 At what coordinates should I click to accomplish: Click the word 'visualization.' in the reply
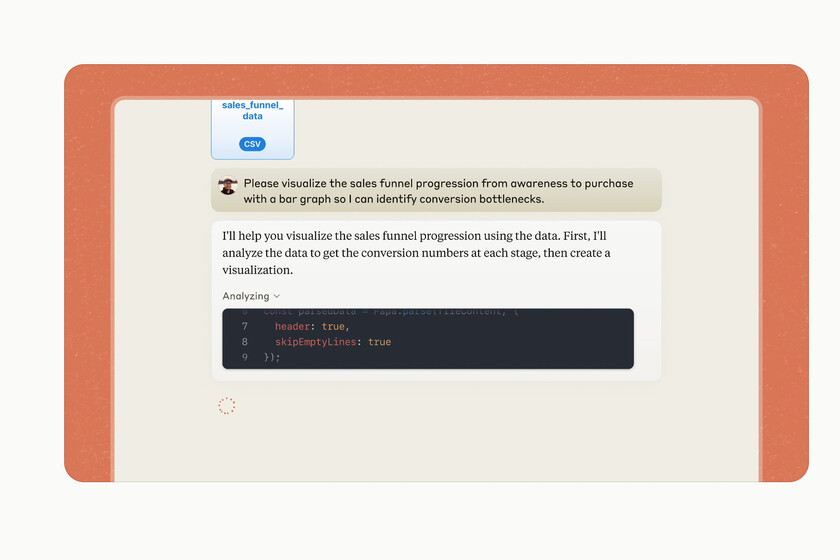[258, 270]
